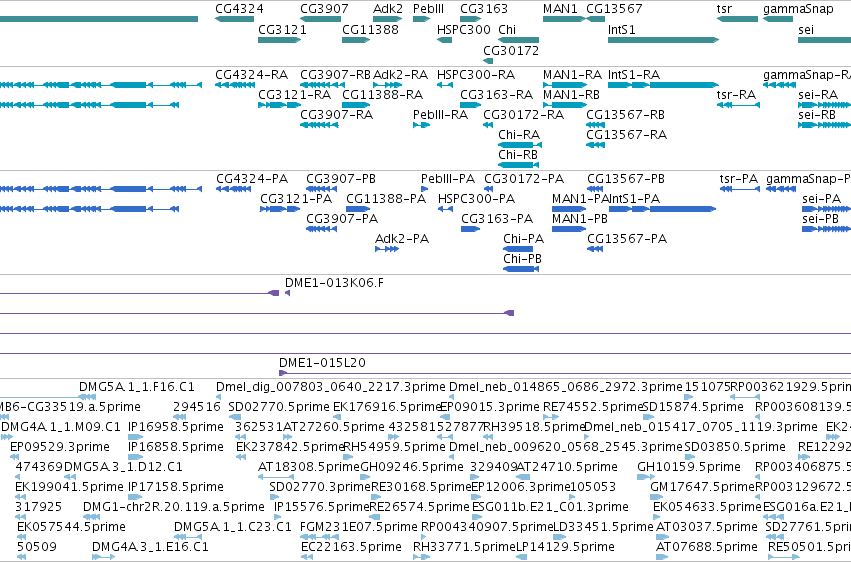Click the PebIII gene label
The width and height of the screenshot is (851, 562).
tap(428, 9)
